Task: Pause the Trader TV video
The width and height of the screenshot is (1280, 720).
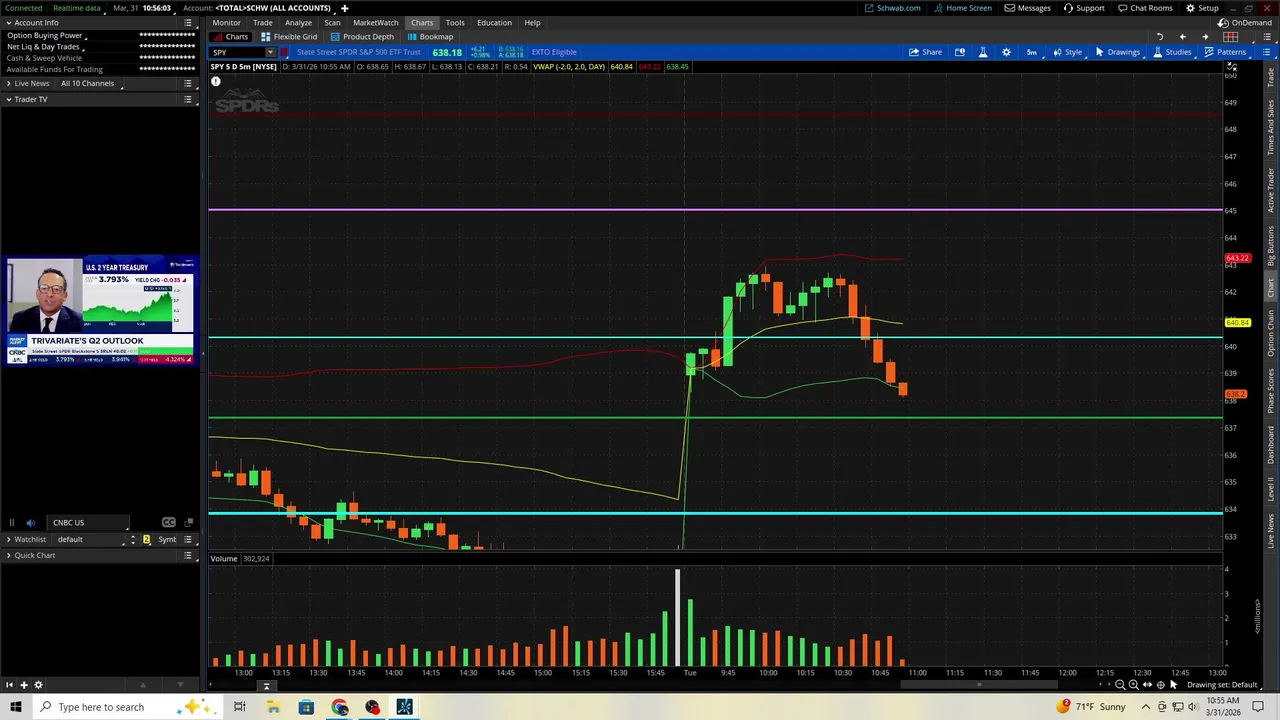Action: (12, 522)
